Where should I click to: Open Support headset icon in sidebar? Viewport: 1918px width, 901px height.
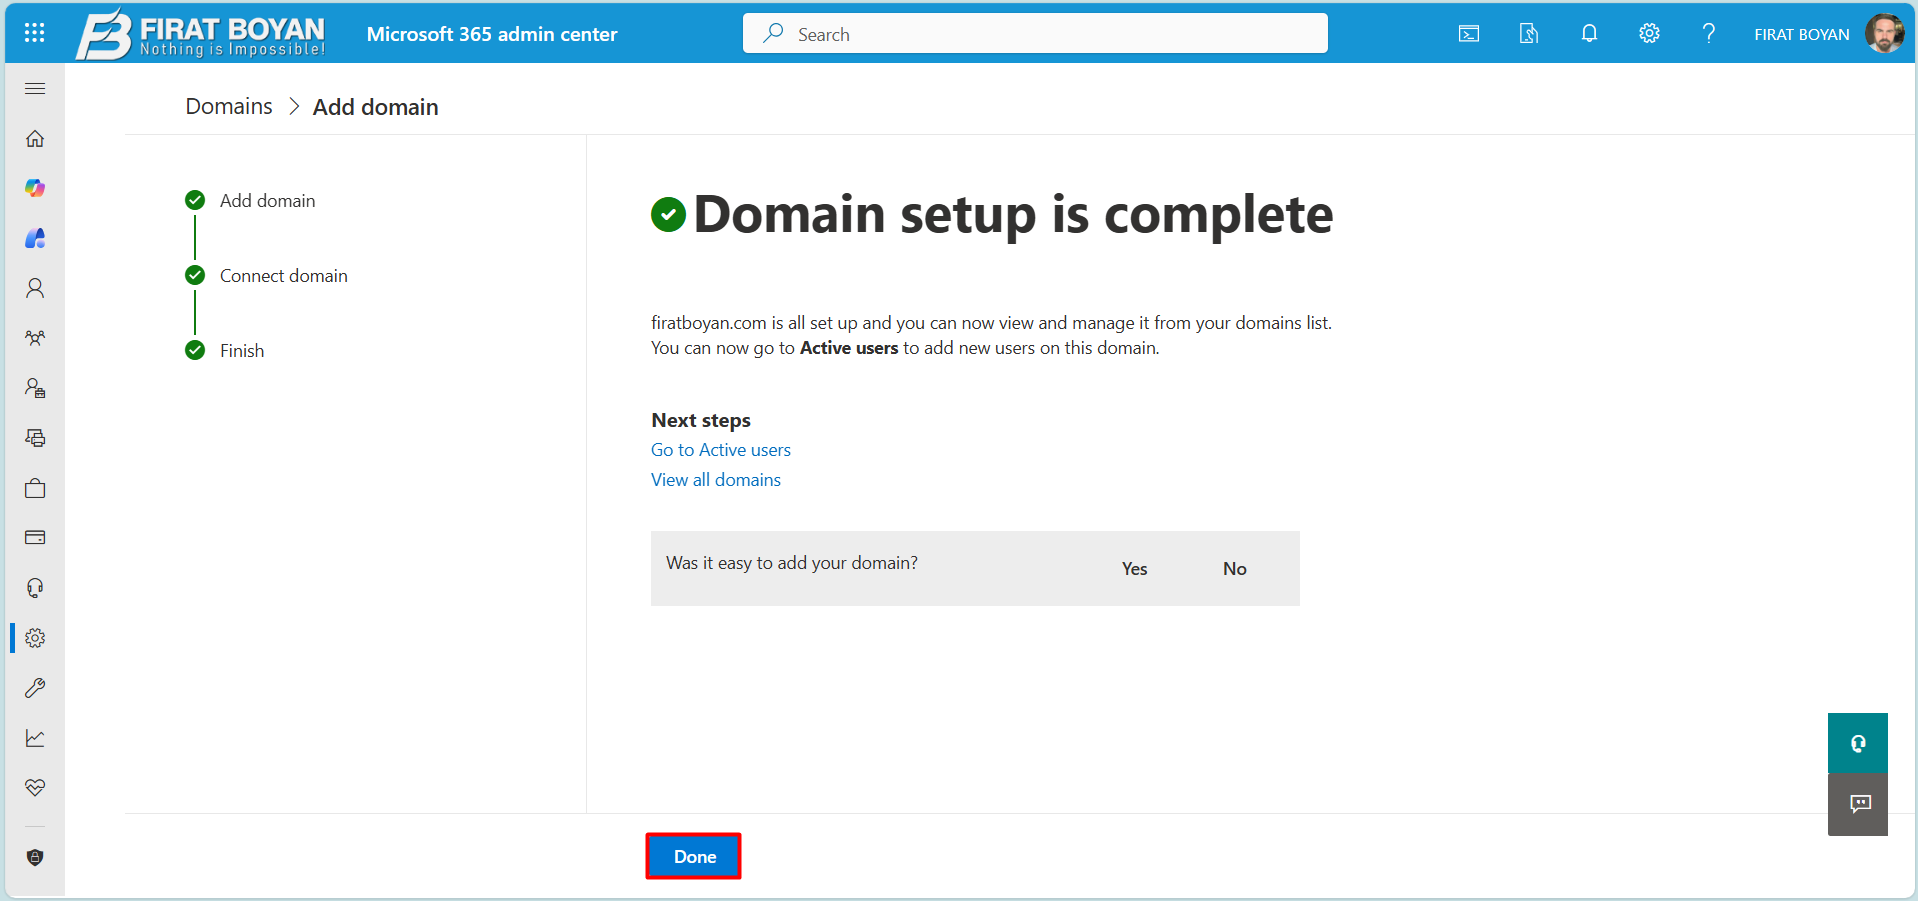34,587
